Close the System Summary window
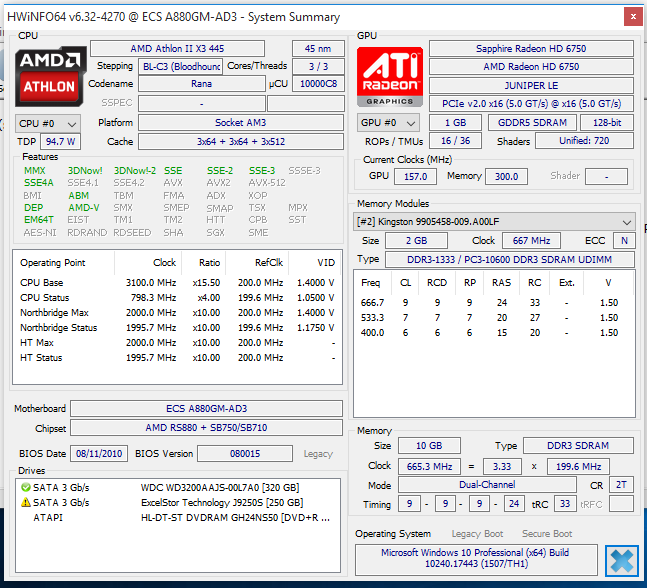The width and height of the screenshot is (647, 588). coord(633,17)
